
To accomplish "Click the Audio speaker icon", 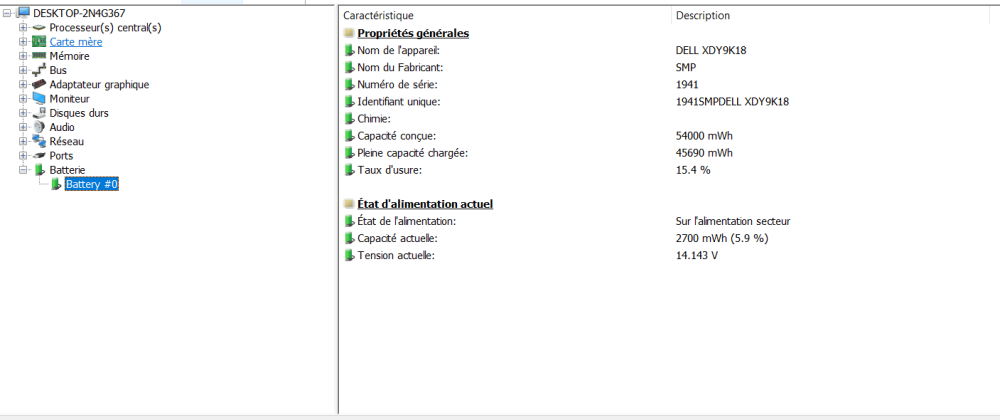I will coord(39,127).
